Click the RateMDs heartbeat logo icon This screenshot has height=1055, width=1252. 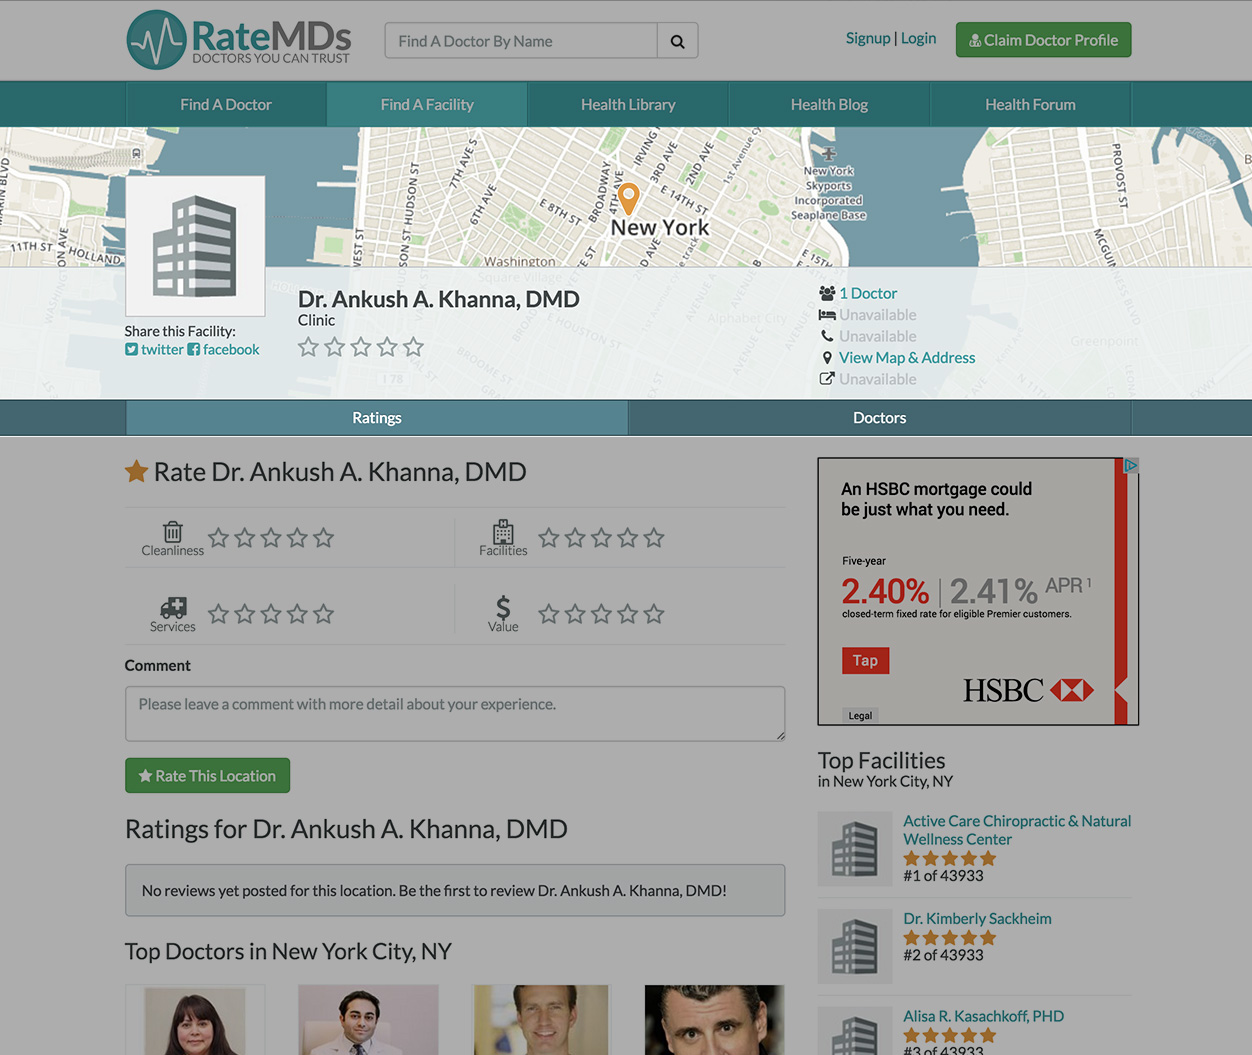156,40
